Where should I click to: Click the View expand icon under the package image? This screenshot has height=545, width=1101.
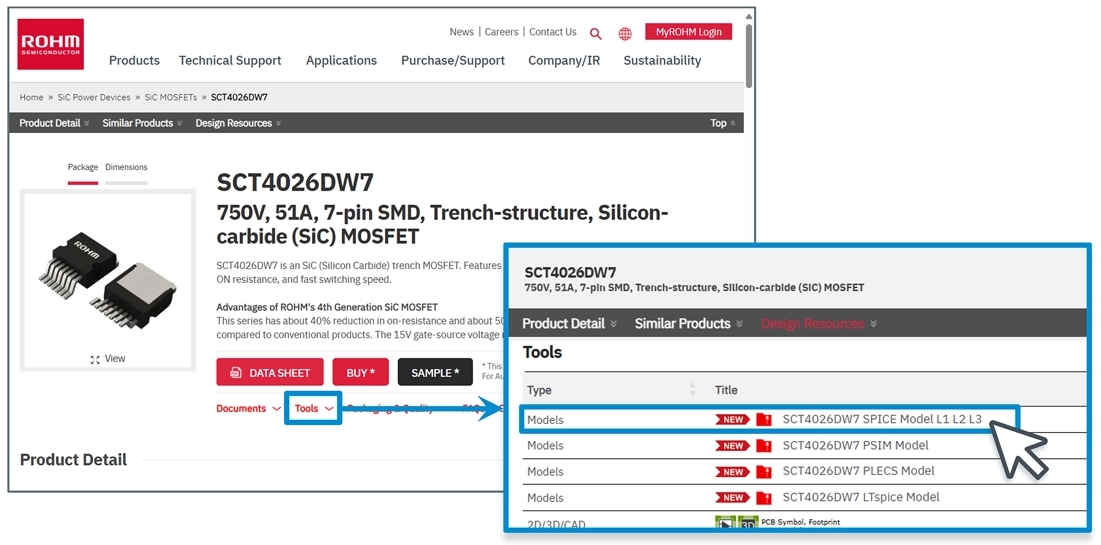(95, 359)
